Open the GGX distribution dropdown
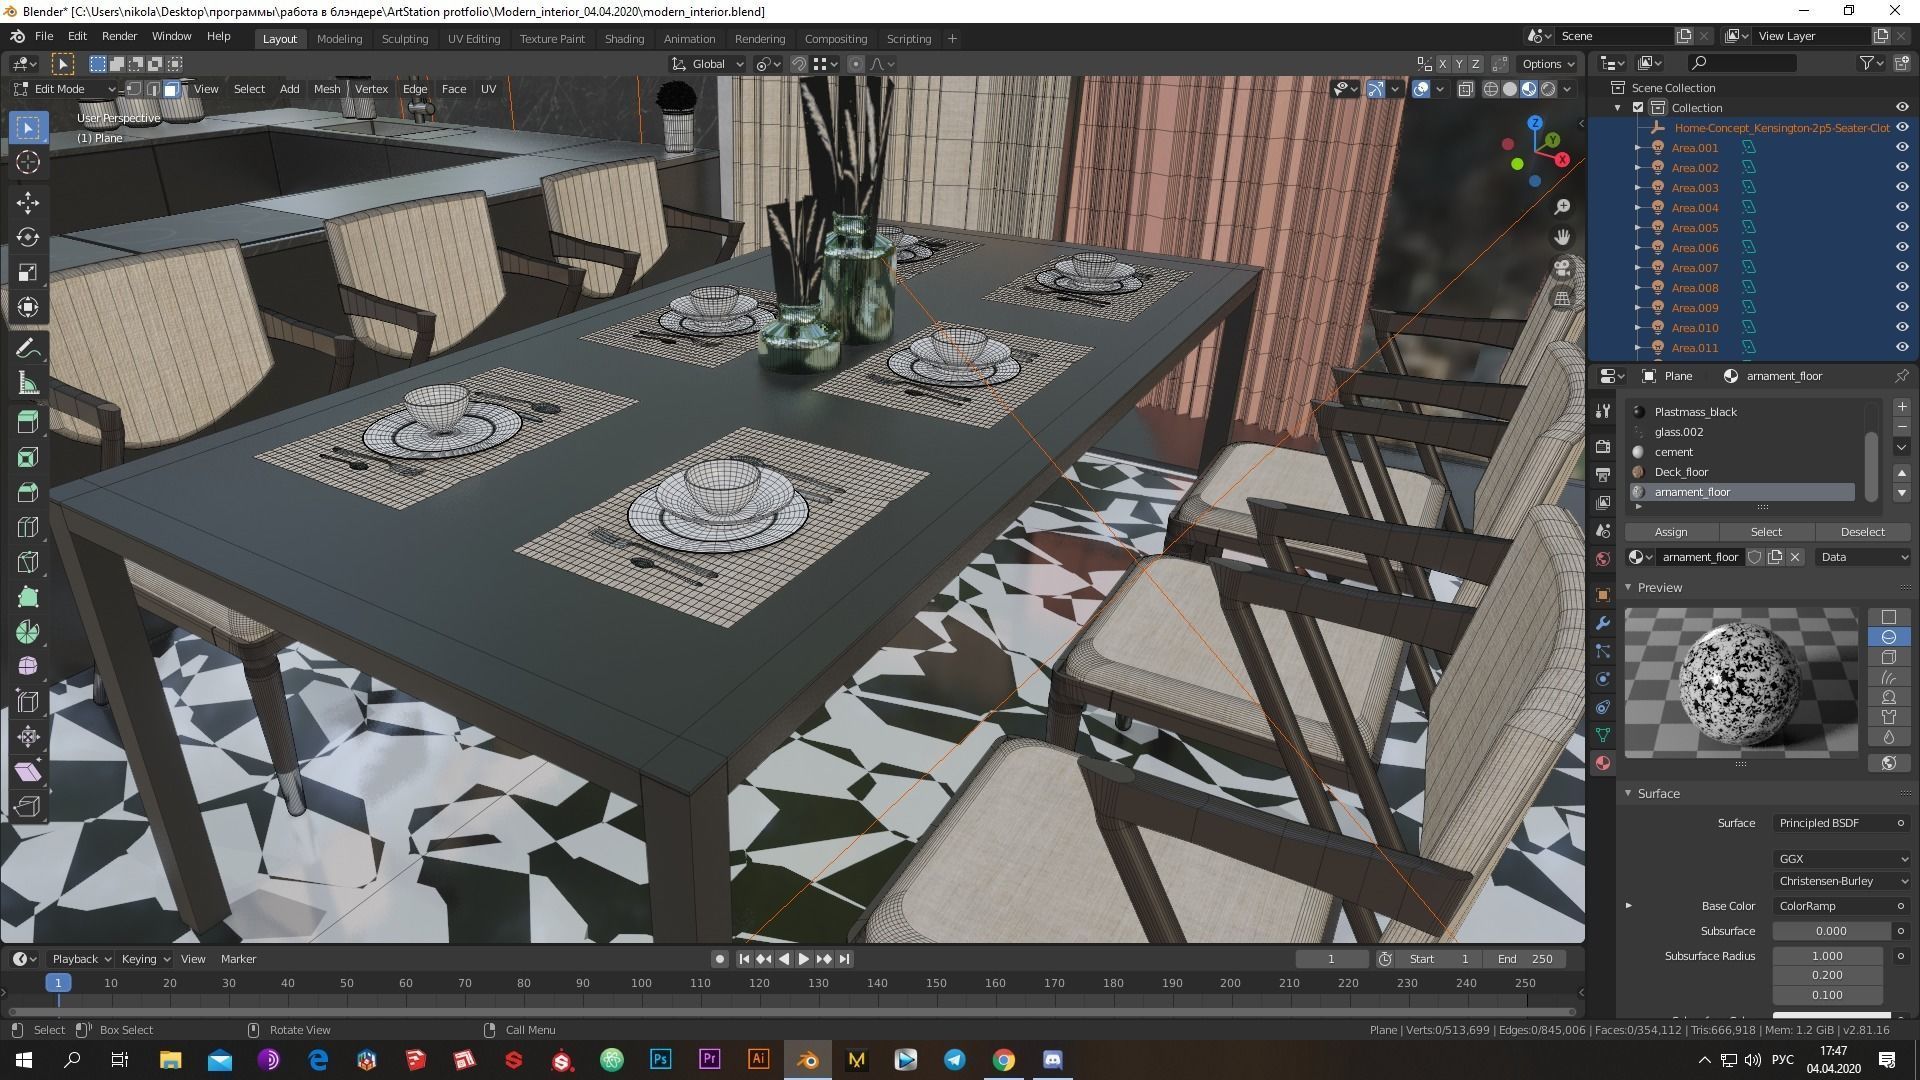Screen dimensions: 1920x1080 pyautogui.click(x=1842, y=859)
